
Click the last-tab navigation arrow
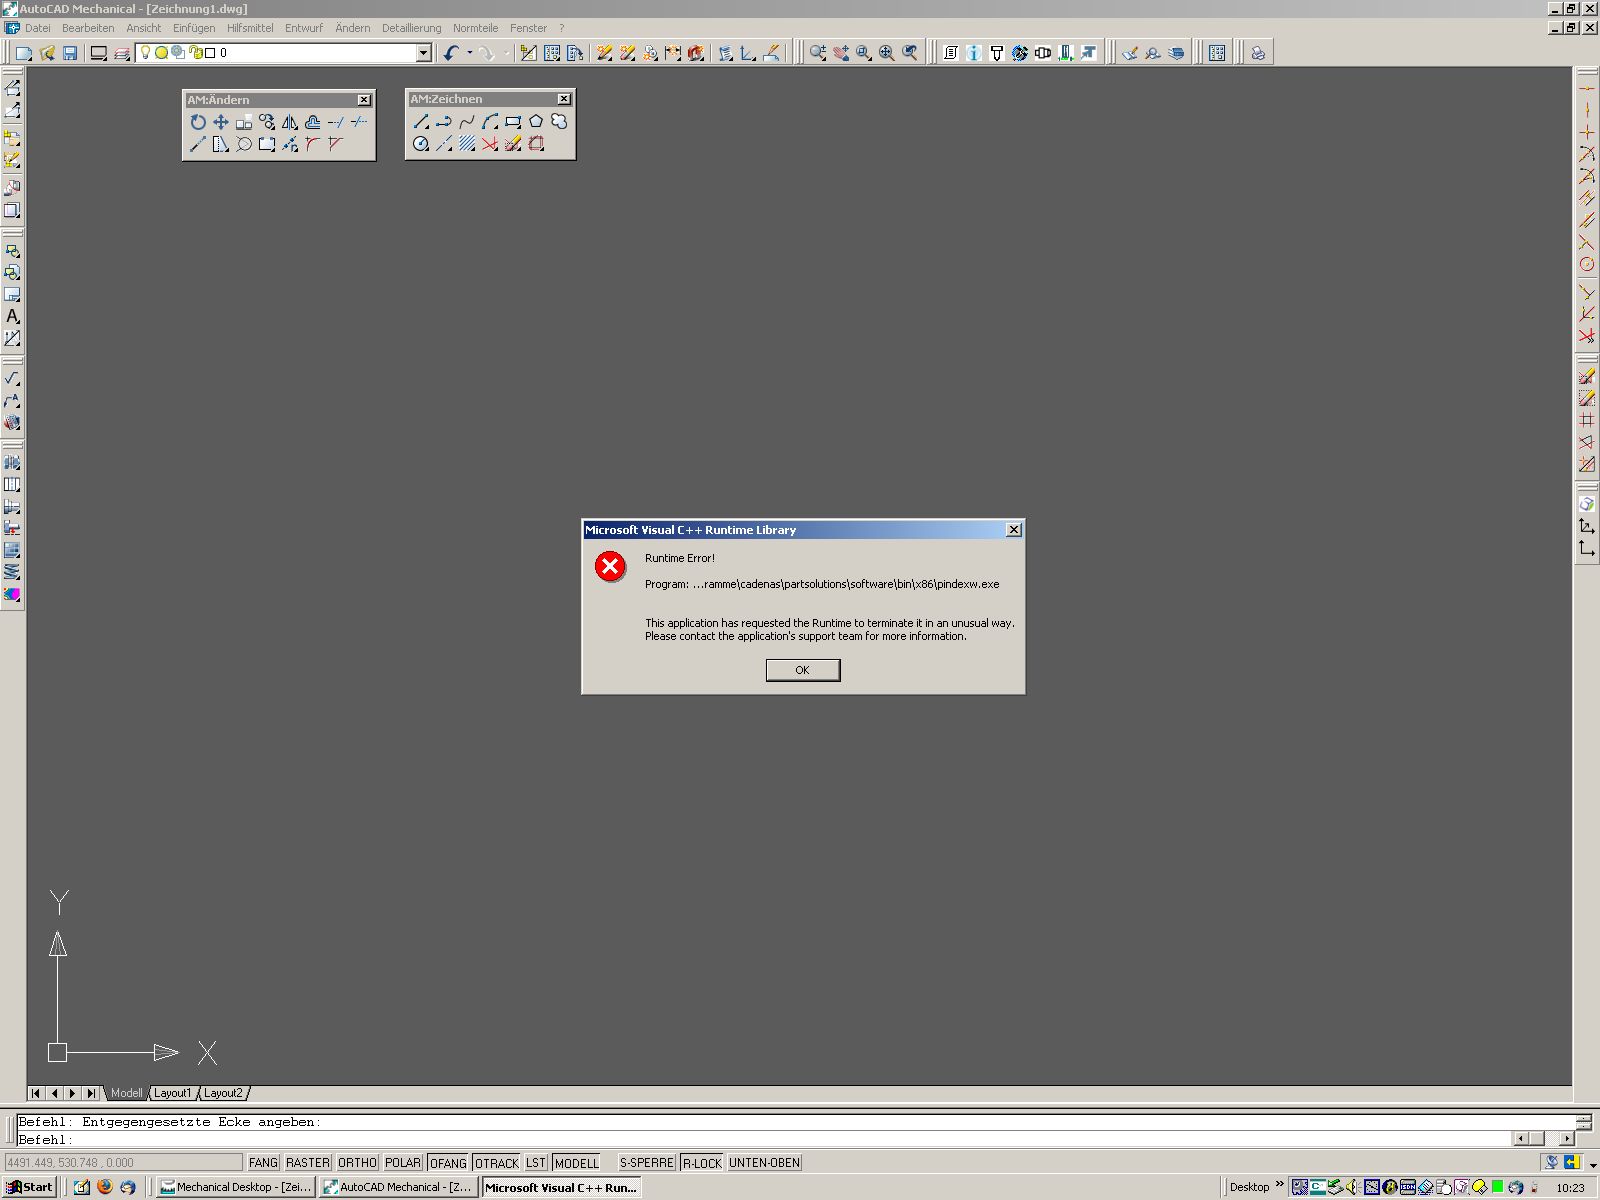(91, 1093)
